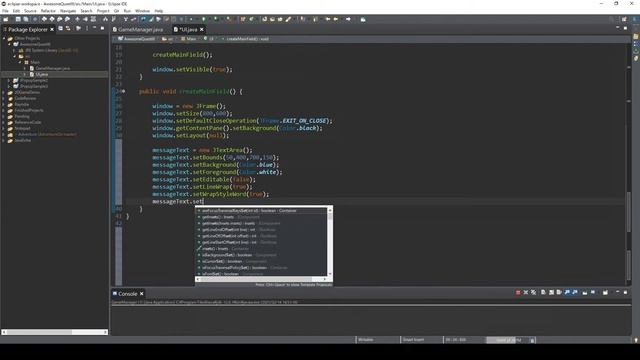Click createMainField() : void in breadcrumb

pyautogui.click(x=247, y=39)
